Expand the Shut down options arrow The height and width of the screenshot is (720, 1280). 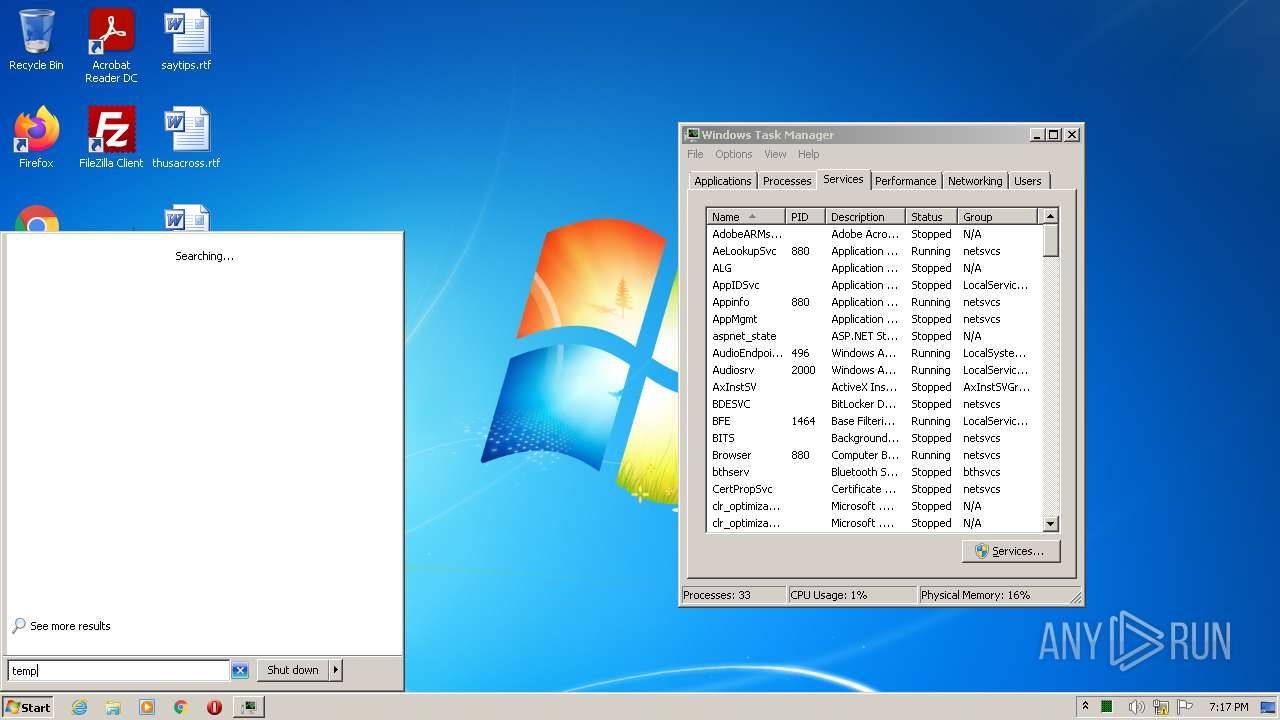click(x=336, y=670)
